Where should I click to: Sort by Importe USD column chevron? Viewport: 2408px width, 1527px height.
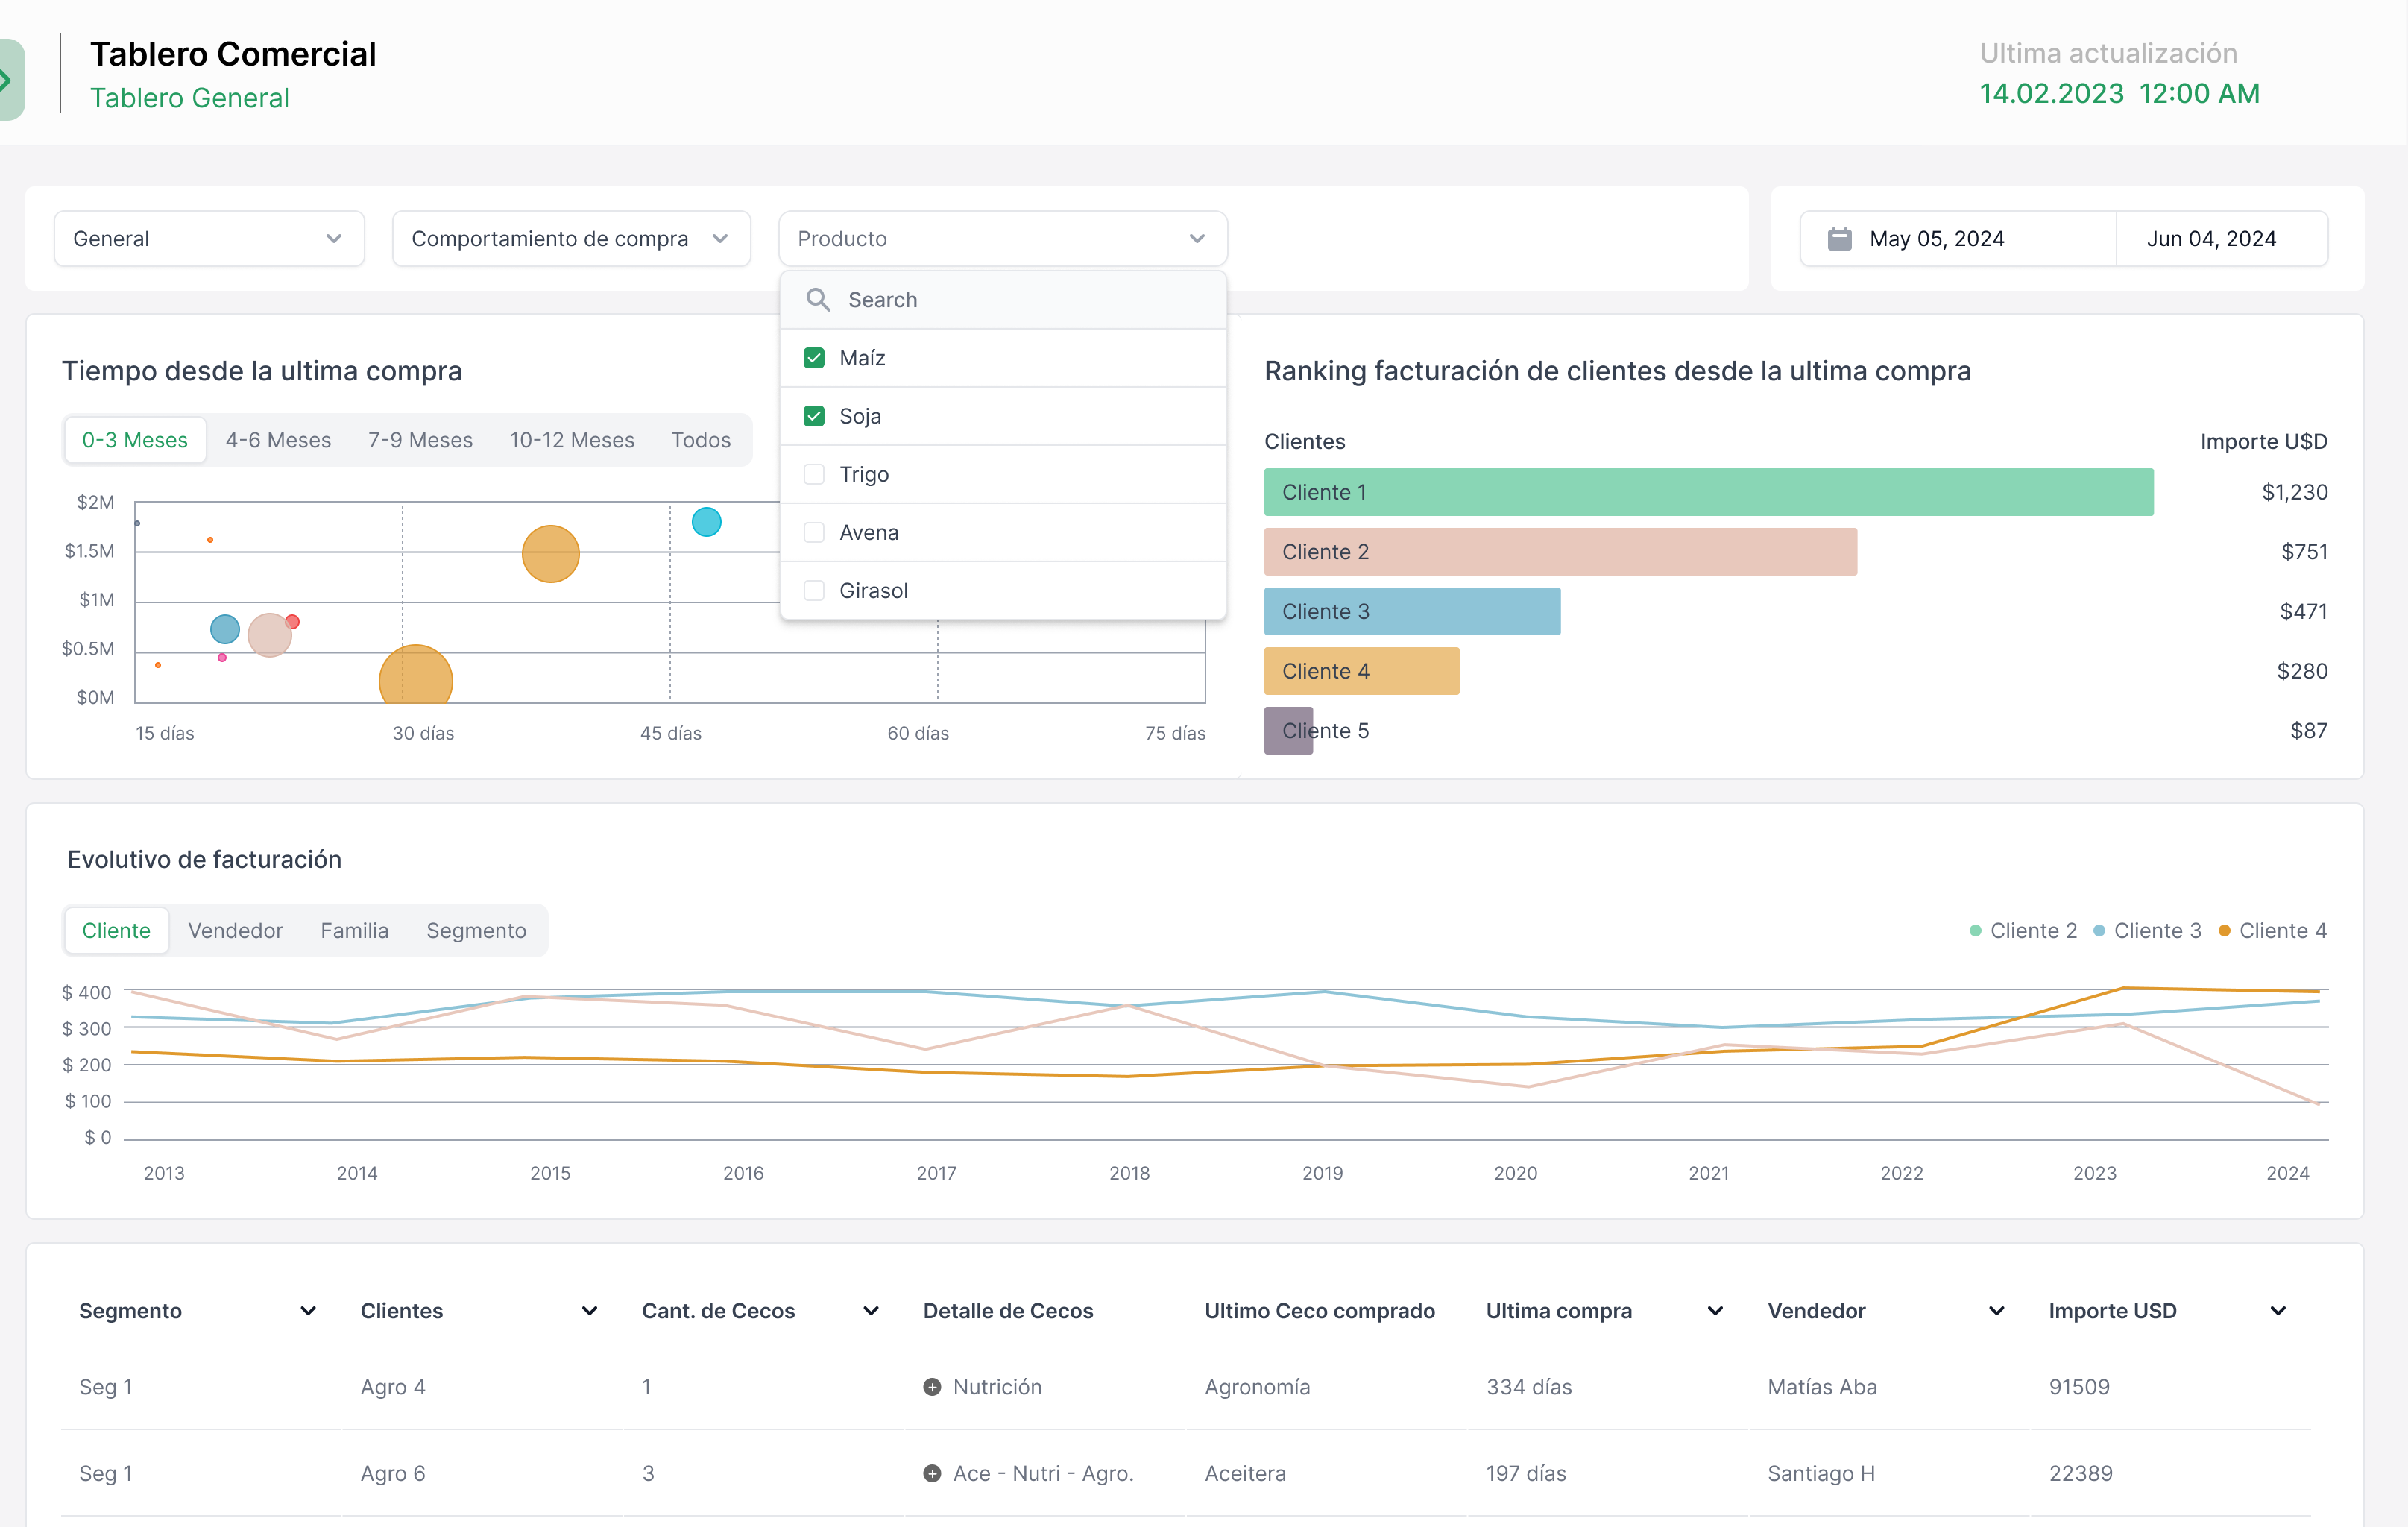[x=2278, y=1311]
